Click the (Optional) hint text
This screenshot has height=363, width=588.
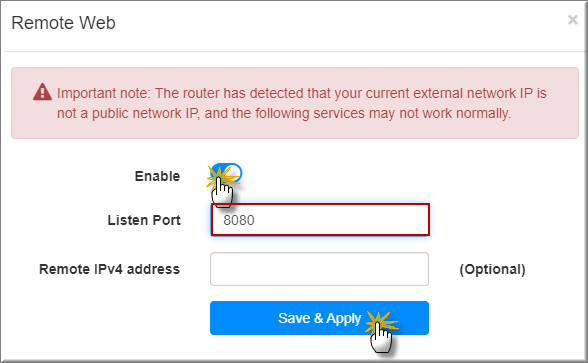click(492, 269)
